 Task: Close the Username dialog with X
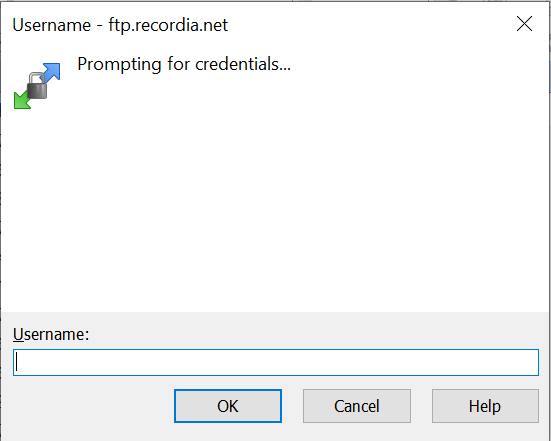coord(524,24)
